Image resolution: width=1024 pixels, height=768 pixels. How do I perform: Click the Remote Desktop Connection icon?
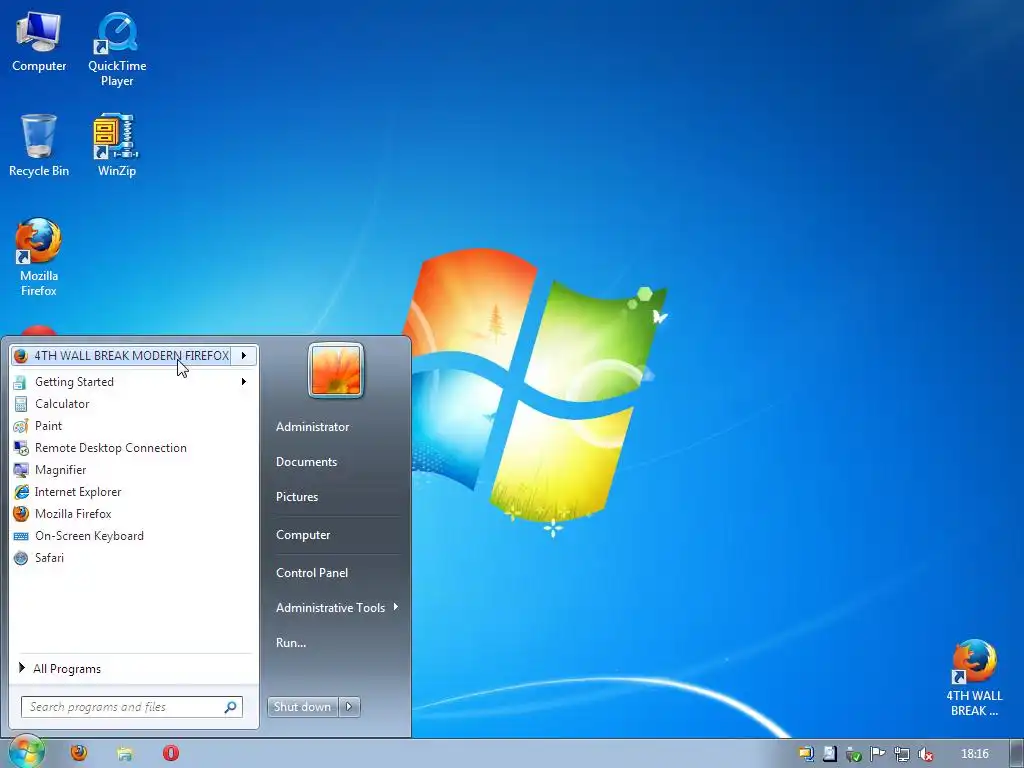tap(21, 448)
